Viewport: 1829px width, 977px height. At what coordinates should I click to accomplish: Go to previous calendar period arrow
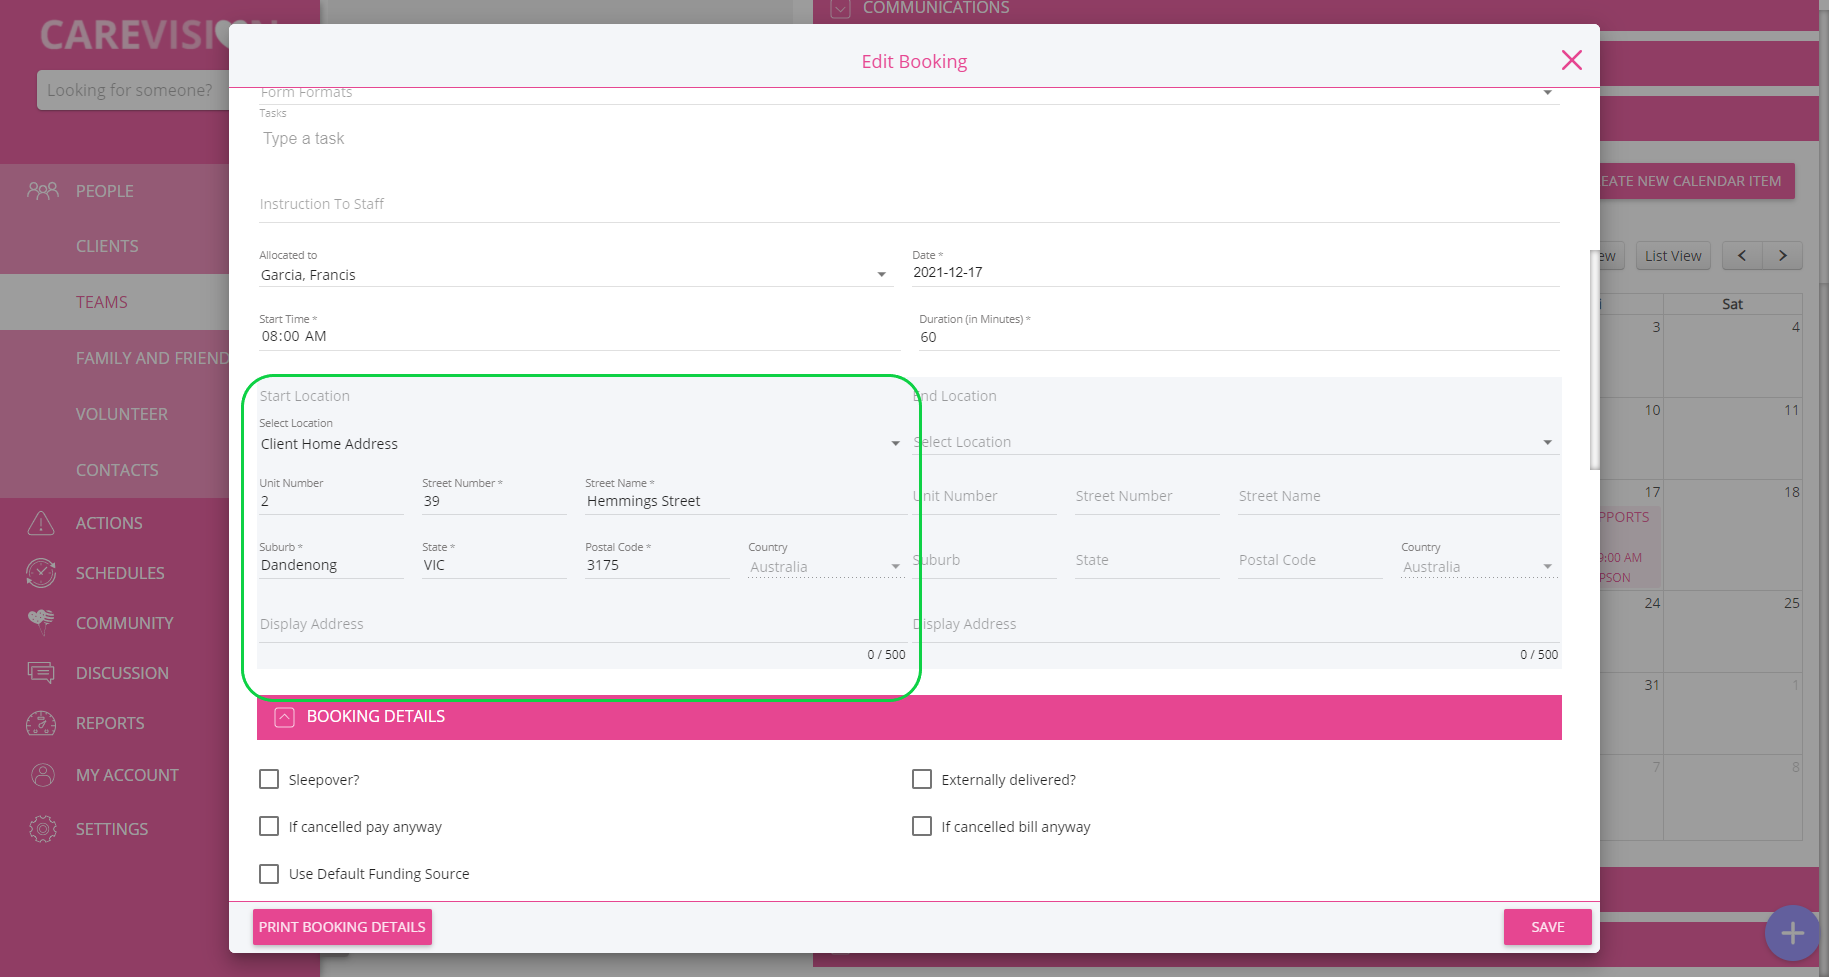[x=1742, y=256]
